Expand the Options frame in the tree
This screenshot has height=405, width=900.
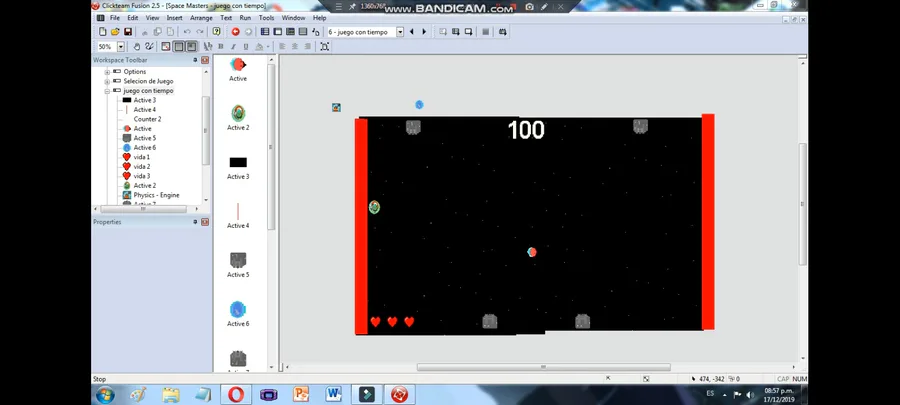click(107, 72)
